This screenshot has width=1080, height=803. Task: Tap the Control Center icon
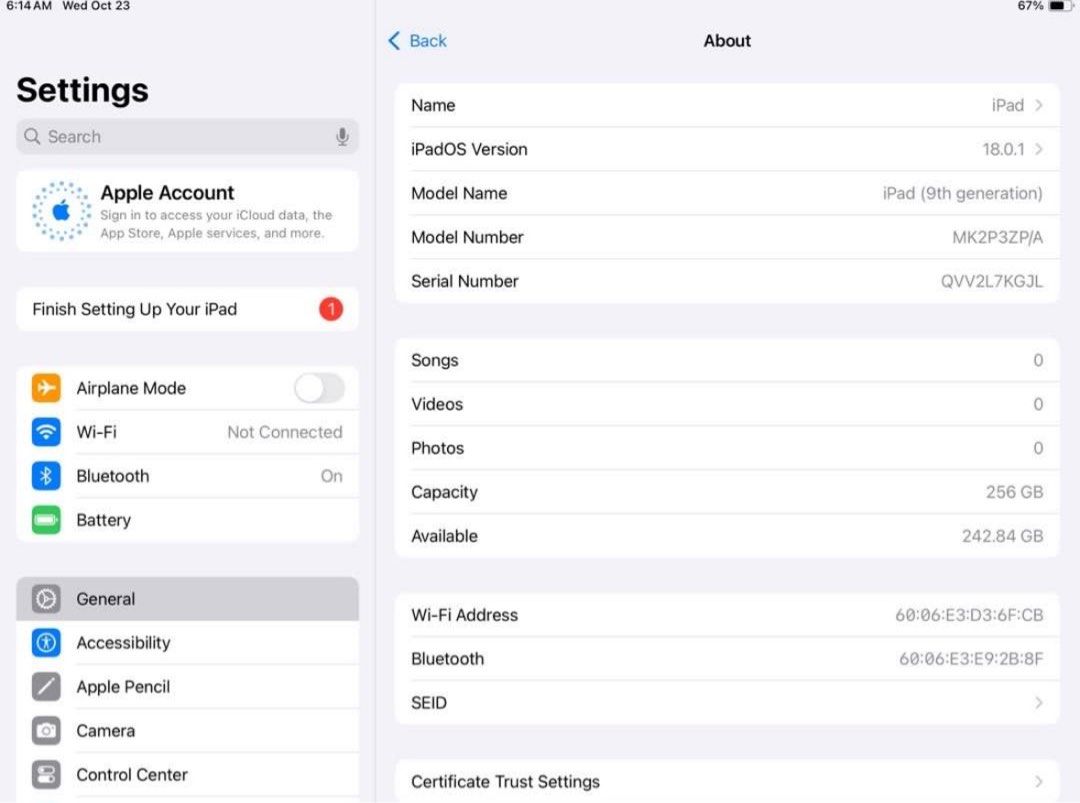click(x=46, y=775)
